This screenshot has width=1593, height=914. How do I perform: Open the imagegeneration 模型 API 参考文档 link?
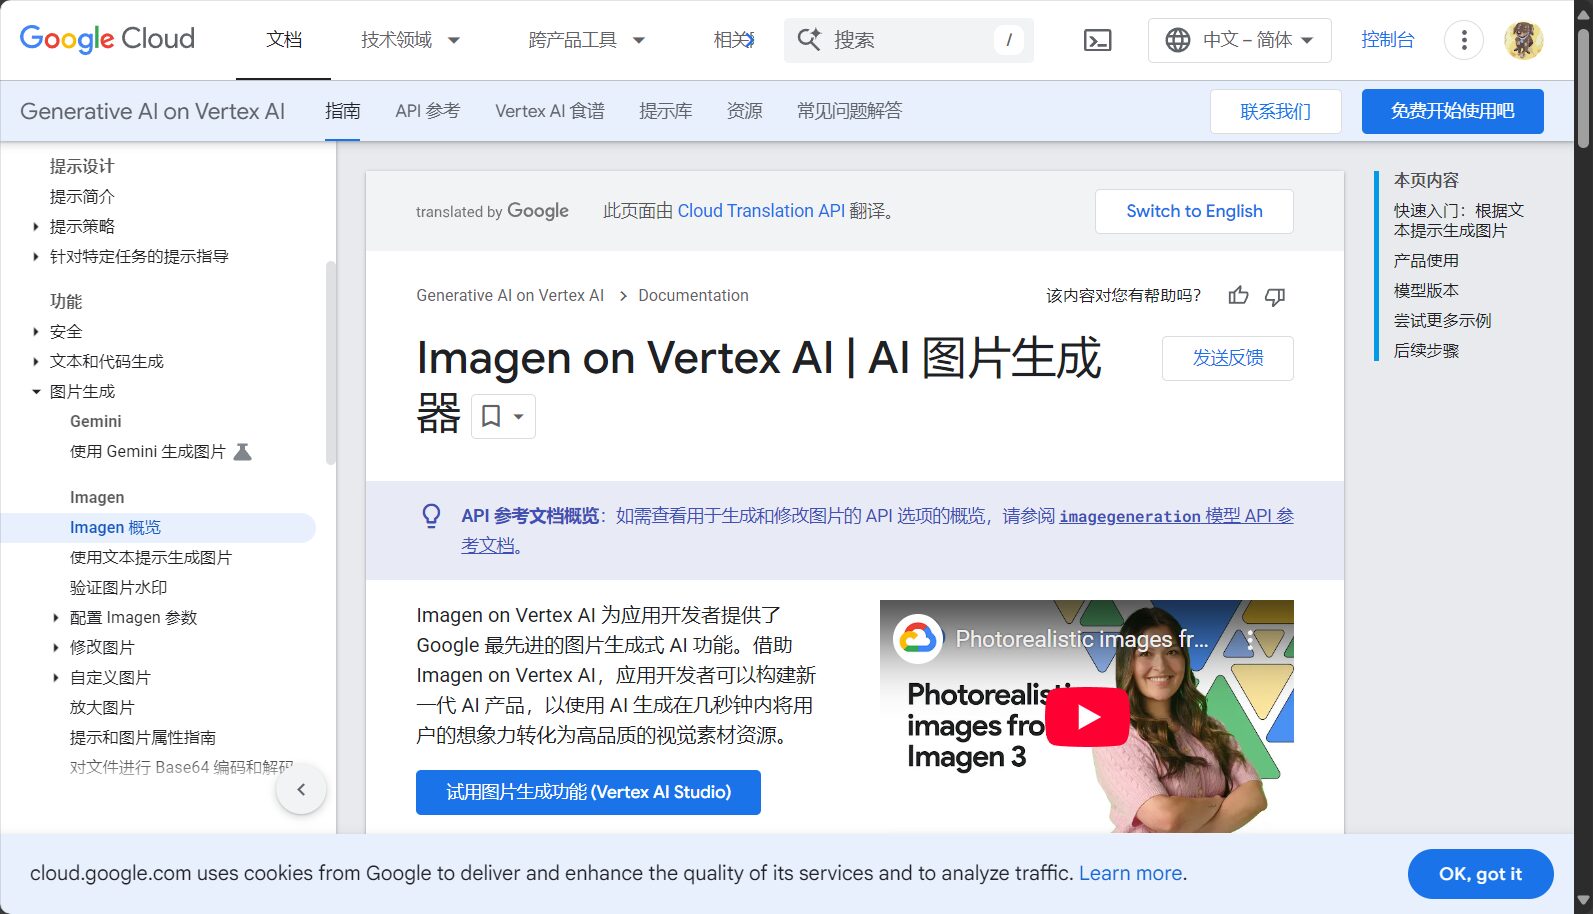click(1176, 516)
